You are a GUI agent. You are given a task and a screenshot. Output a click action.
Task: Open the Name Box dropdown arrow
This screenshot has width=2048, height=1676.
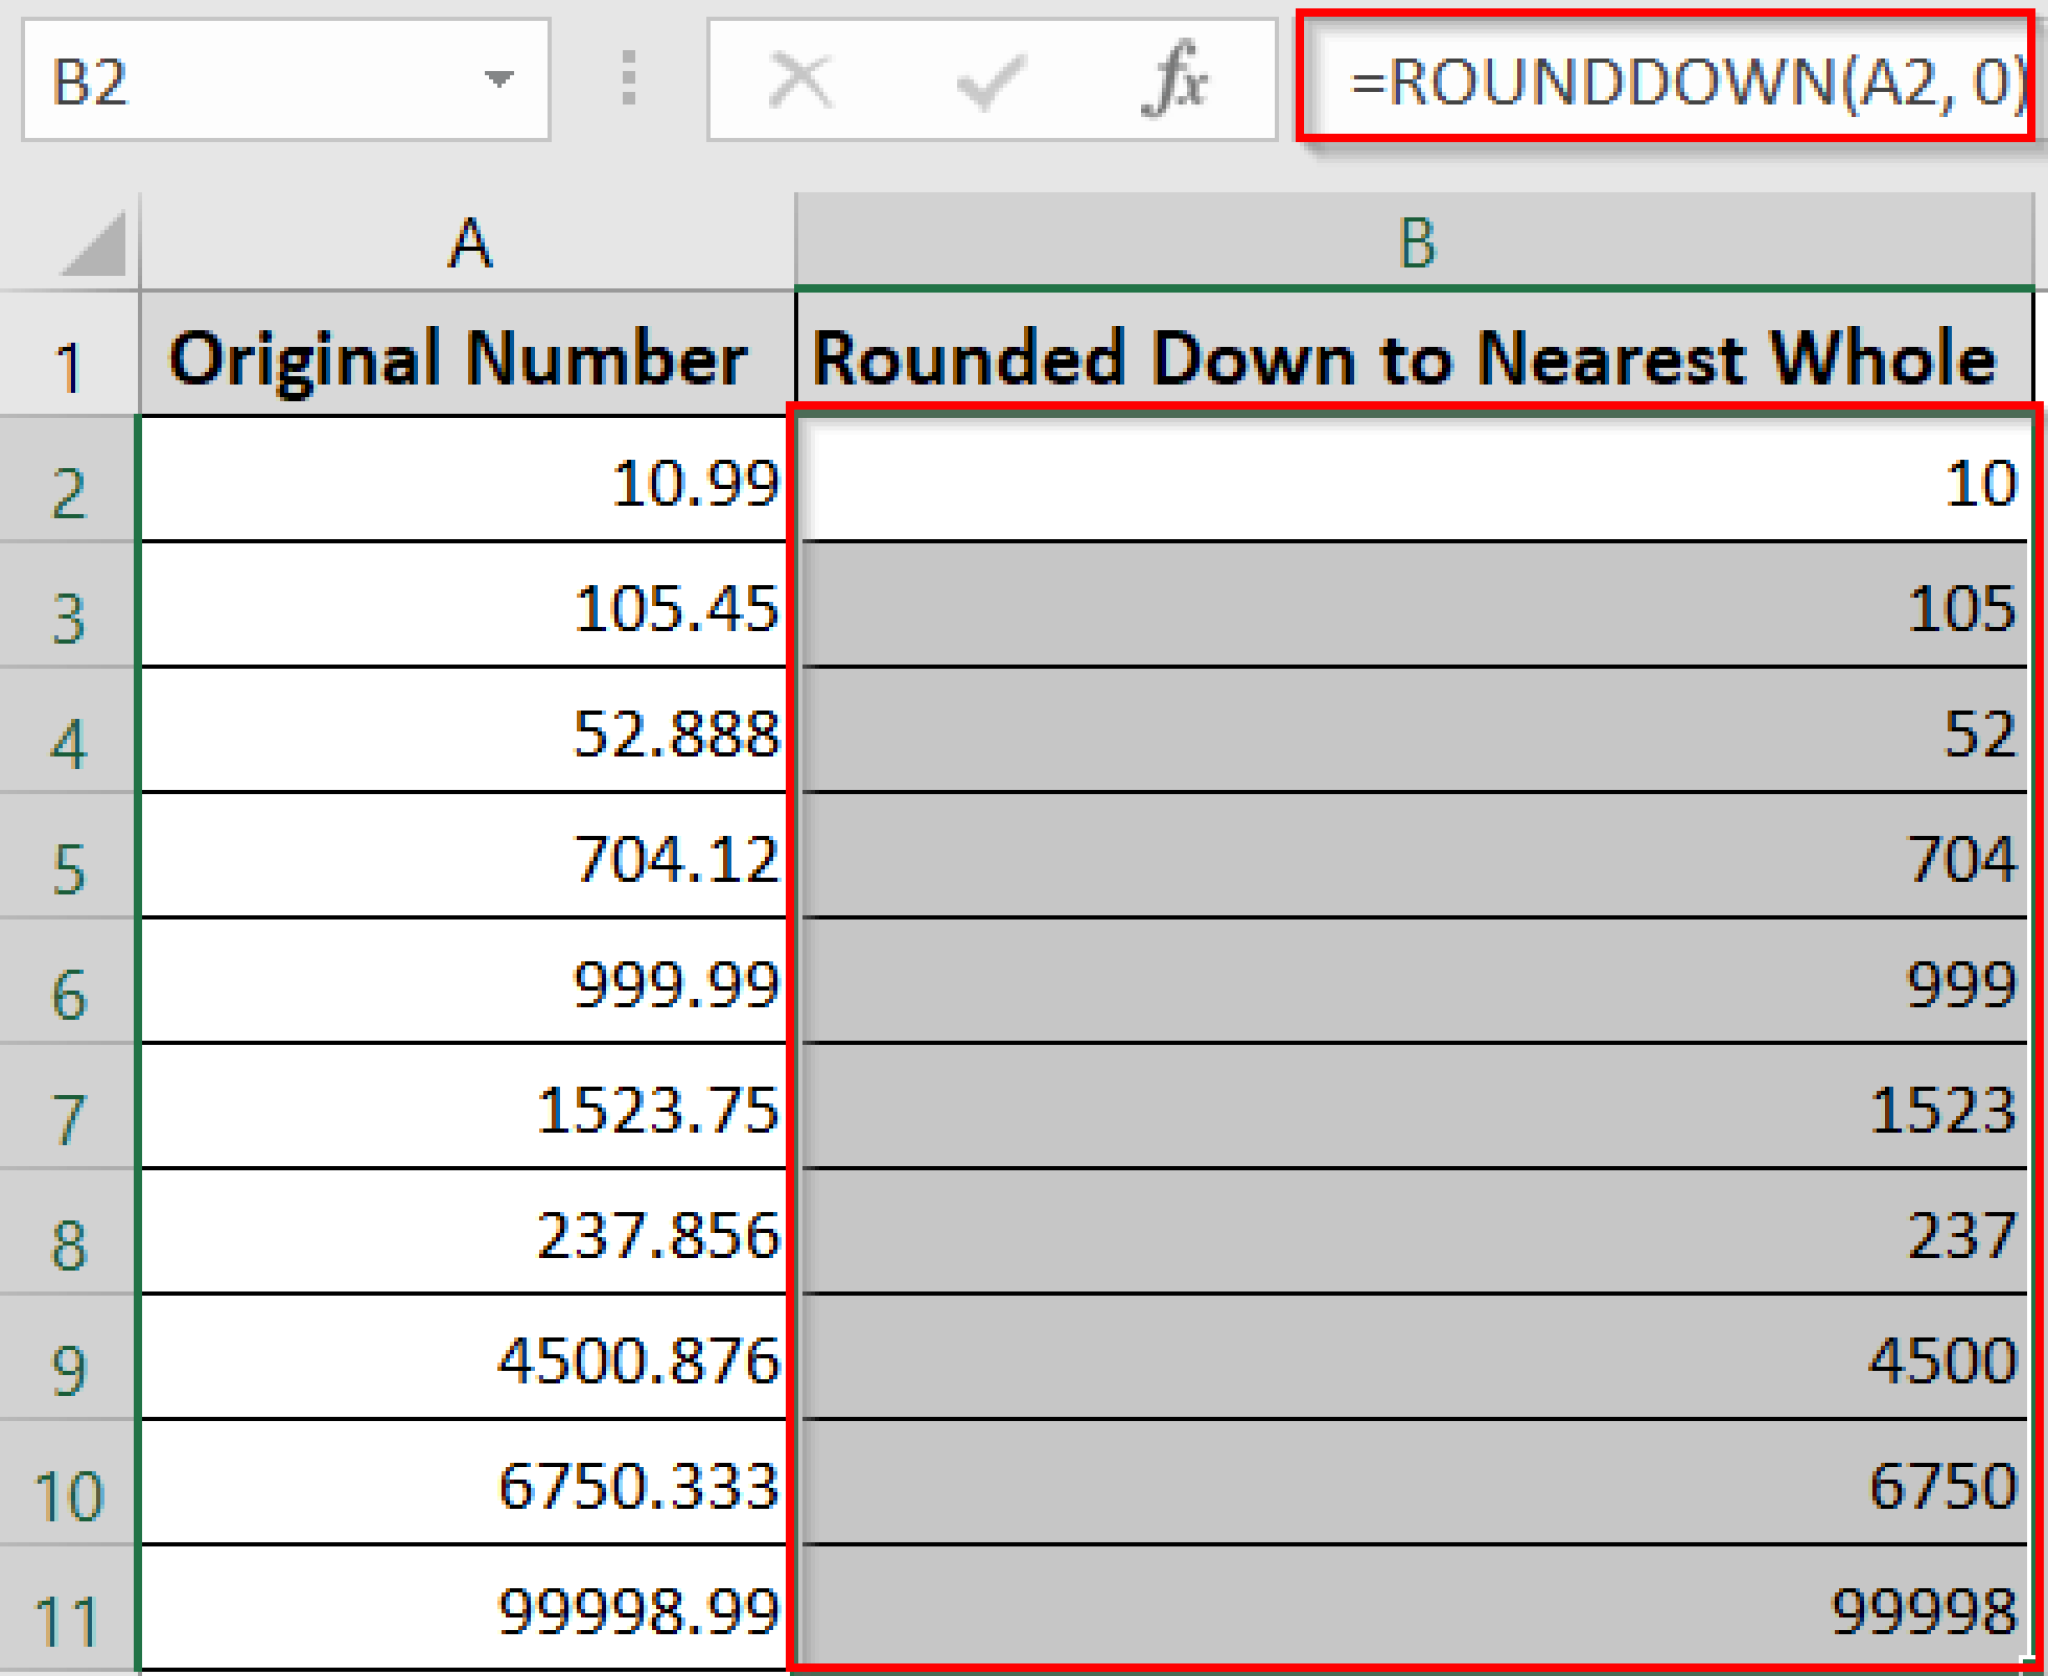[x=500, y=82]
